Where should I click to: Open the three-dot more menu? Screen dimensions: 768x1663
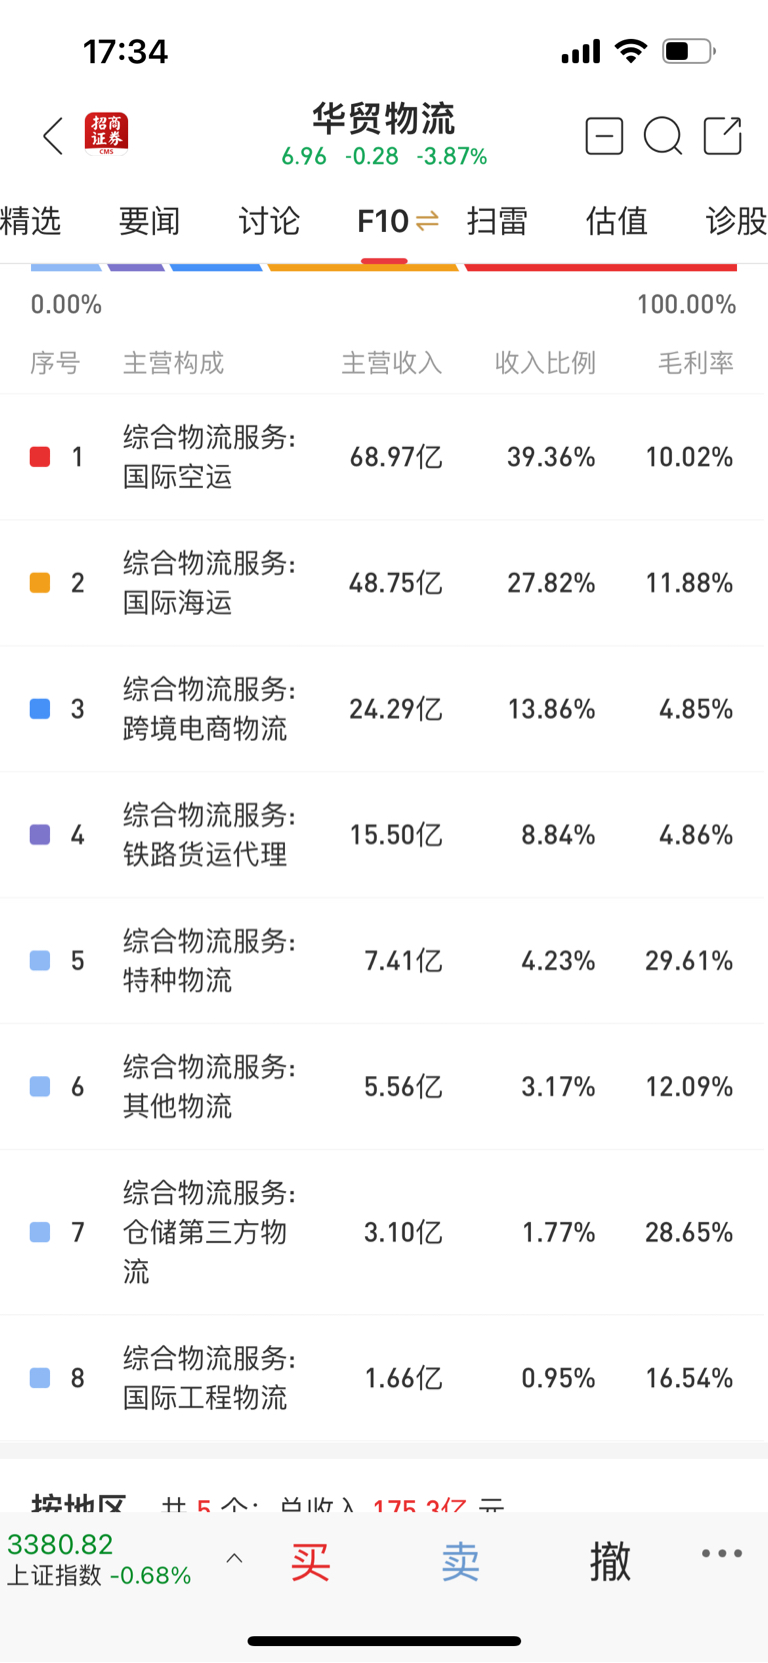pyautogui.click(x=722, y=1553)
